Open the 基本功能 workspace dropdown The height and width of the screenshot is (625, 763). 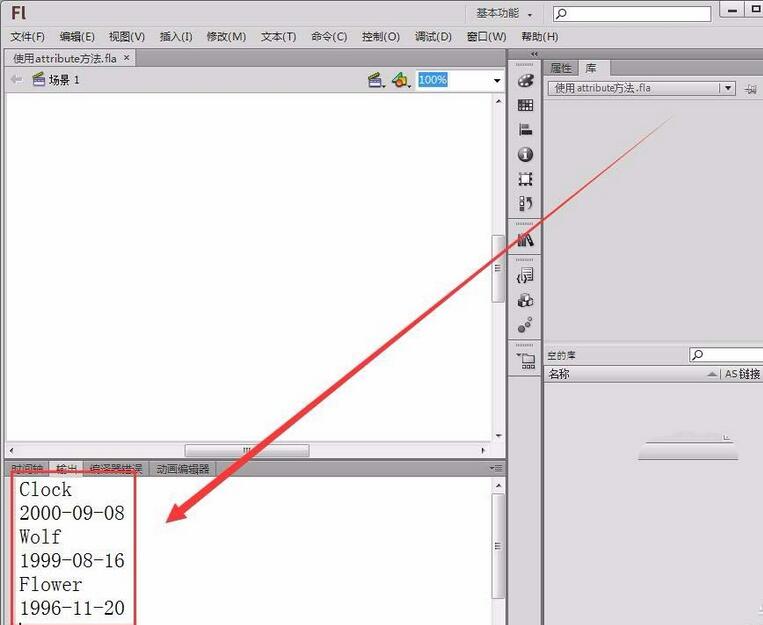504,14
